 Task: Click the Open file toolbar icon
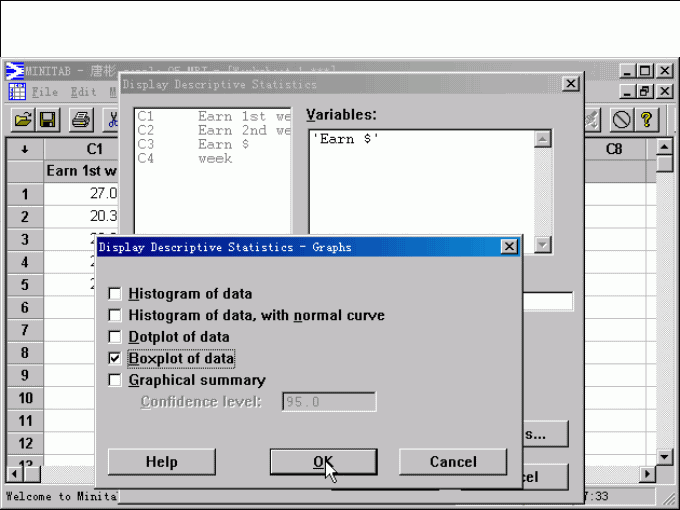pos(22,120)
